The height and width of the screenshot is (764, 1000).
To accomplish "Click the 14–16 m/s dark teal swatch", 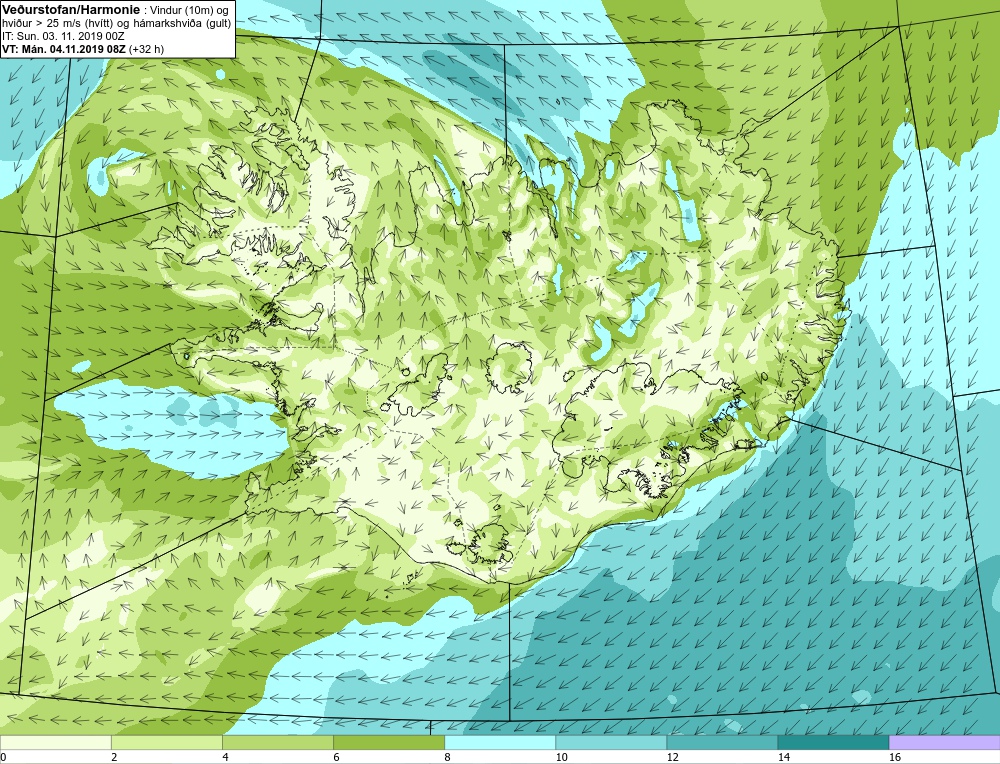I will pyautogui.click(x=832, y=743).
